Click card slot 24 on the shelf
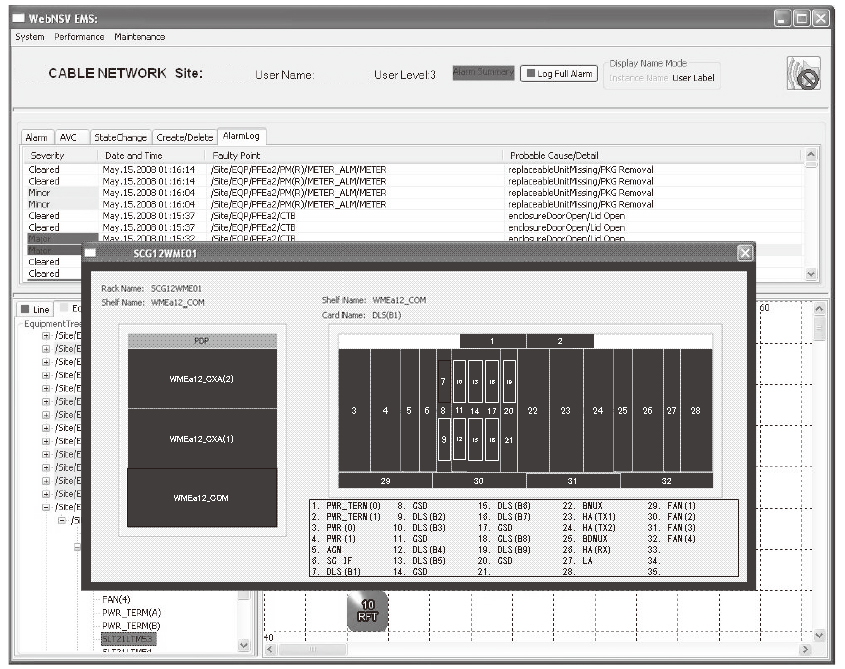This screenshot has height=669, width=845. tap(598, 410)
